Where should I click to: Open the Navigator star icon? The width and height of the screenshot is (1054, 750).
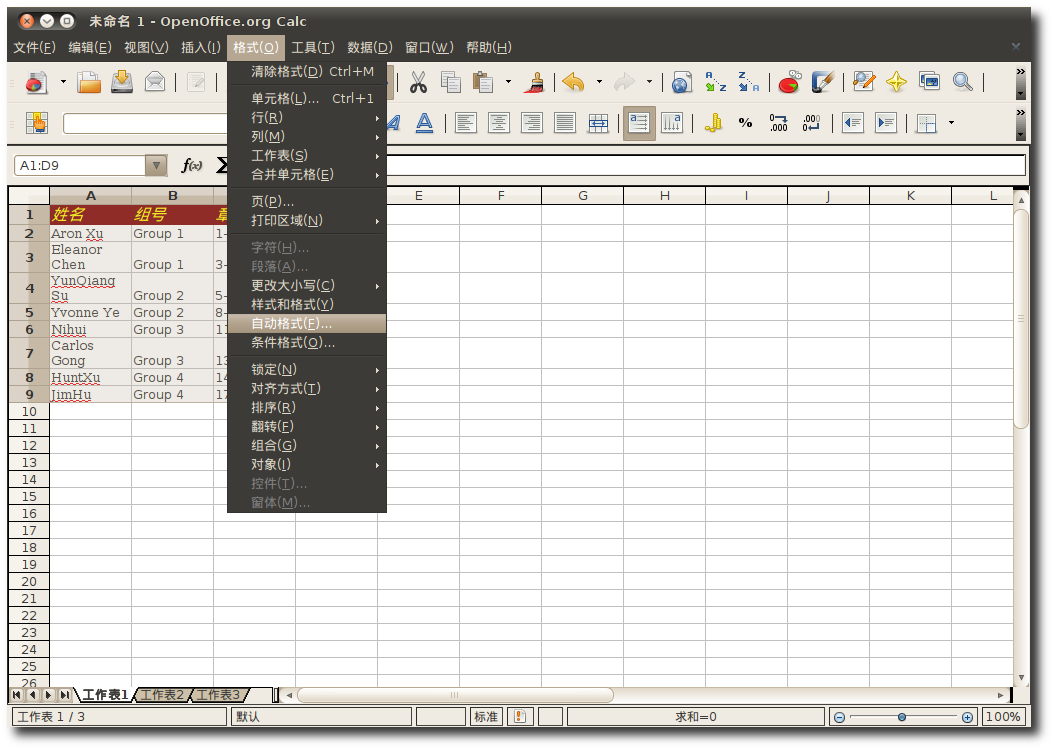click(897, 83)
